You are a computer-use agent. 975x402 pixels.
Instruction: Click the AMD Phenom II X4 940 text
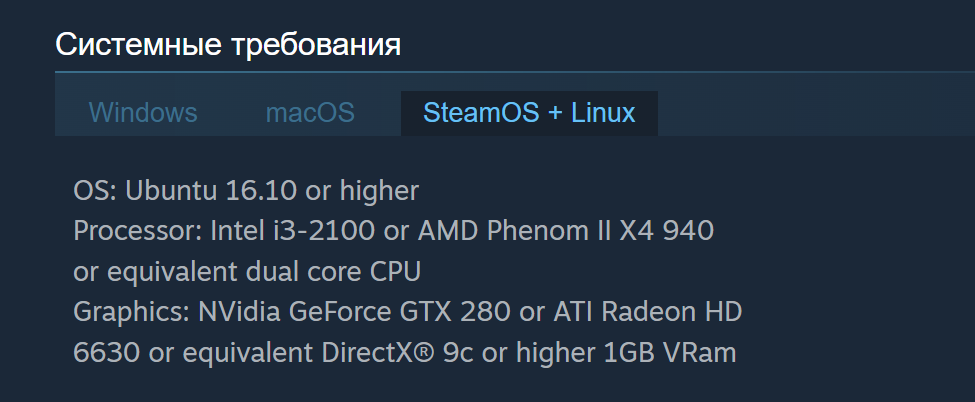pos(566,231)
